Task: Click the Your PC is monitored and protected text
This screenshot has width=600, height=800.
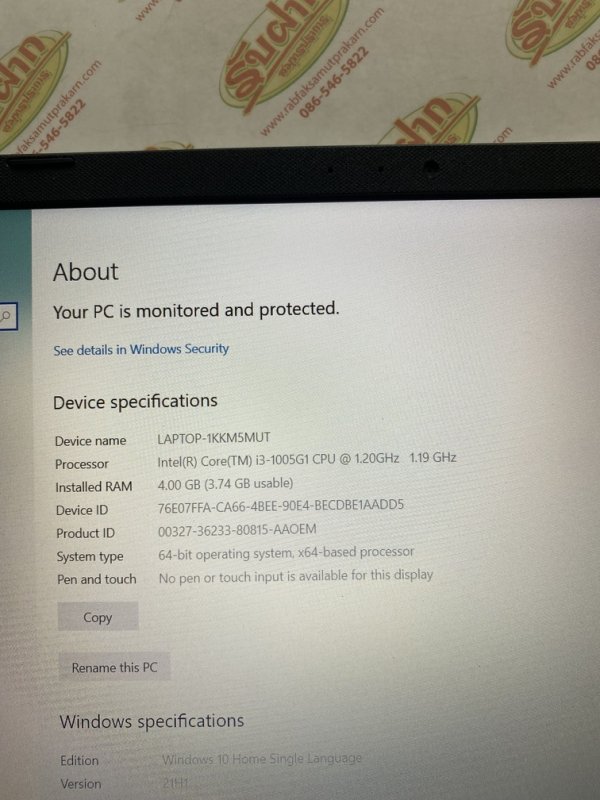Action: click(196, 310)
